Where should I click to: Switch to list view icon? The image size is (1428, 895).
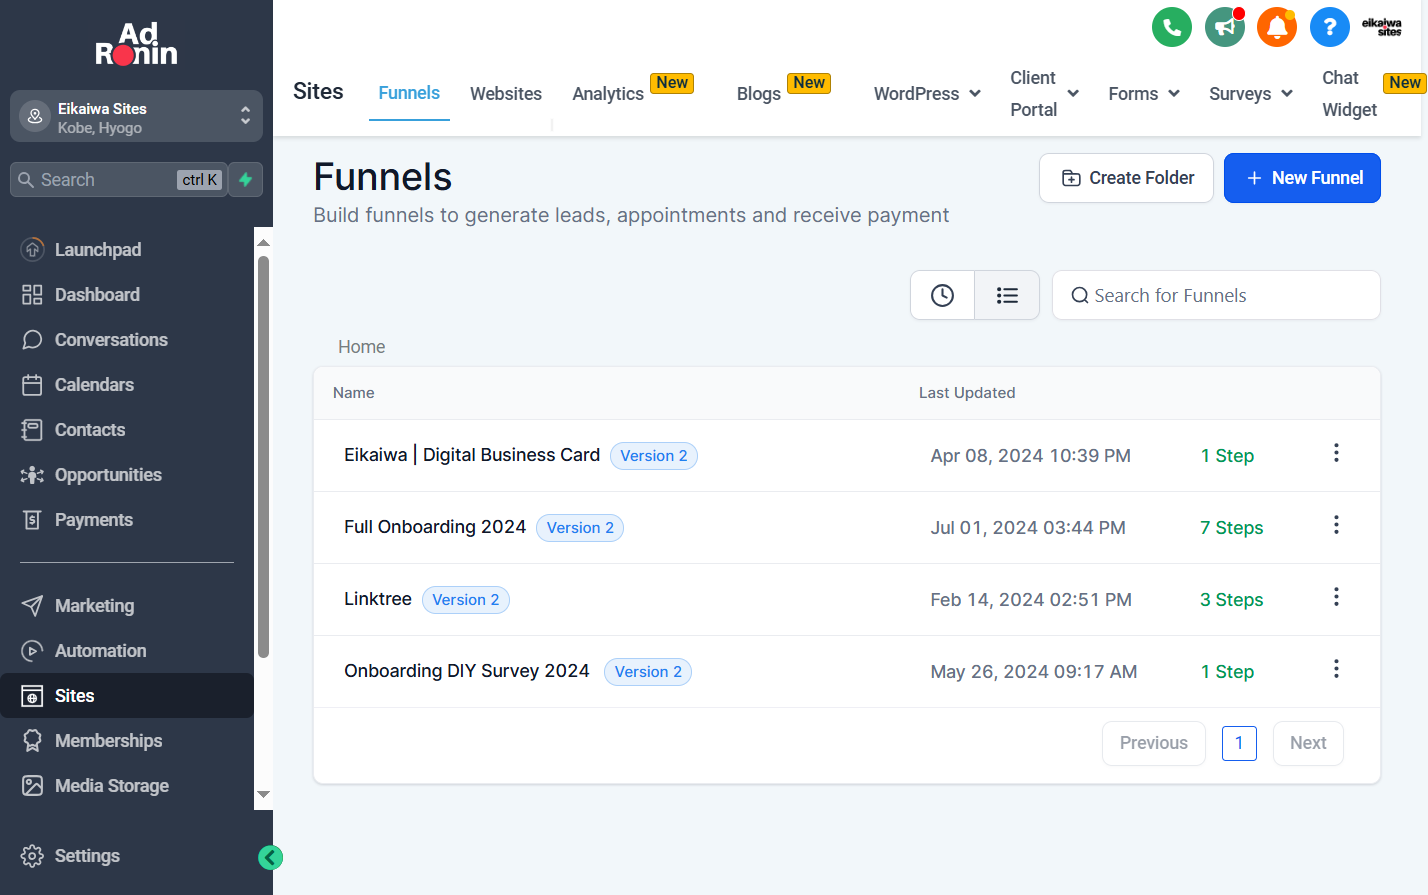tap(1007, 295)
